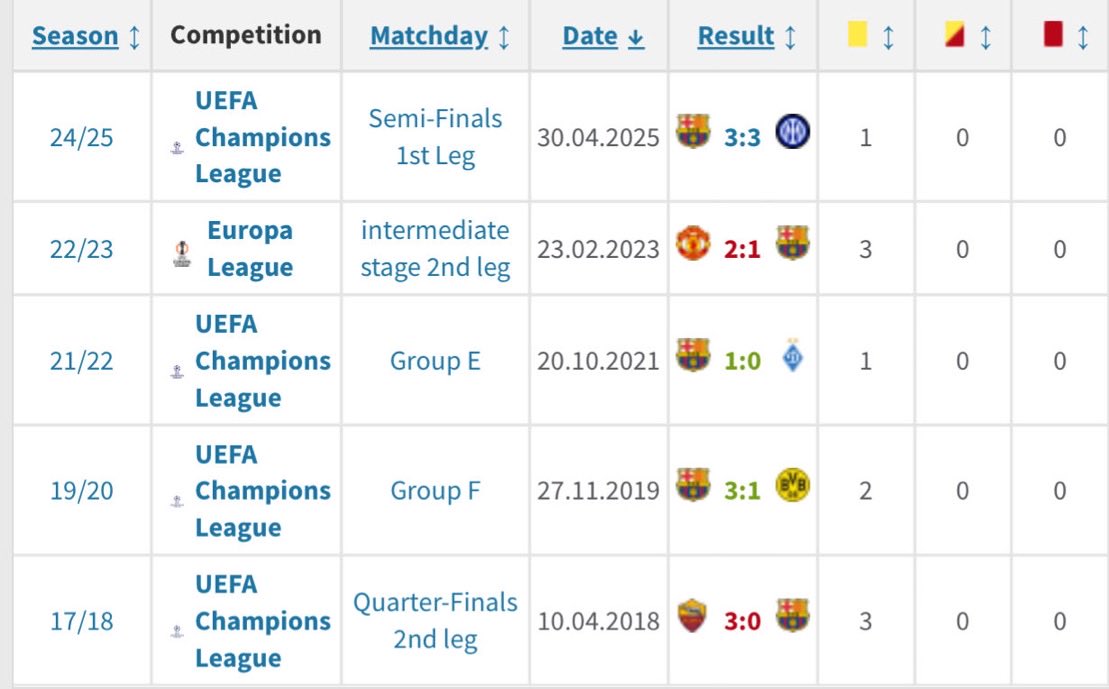Open season 24/25 link

coord(81,137)
